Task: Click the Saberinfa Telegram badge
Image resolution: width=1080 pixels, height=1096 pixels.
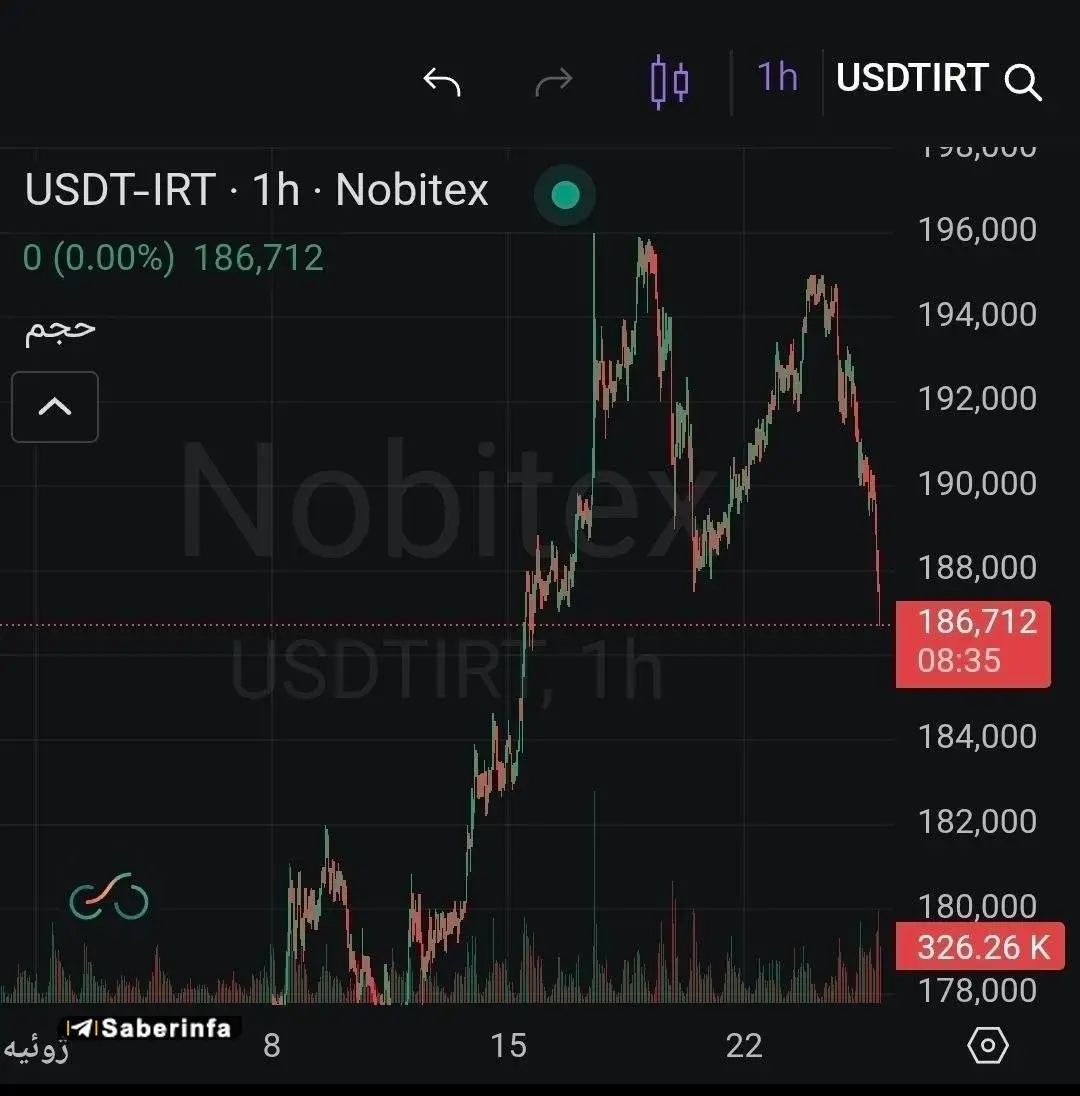Action: [x=150, y=1028]
